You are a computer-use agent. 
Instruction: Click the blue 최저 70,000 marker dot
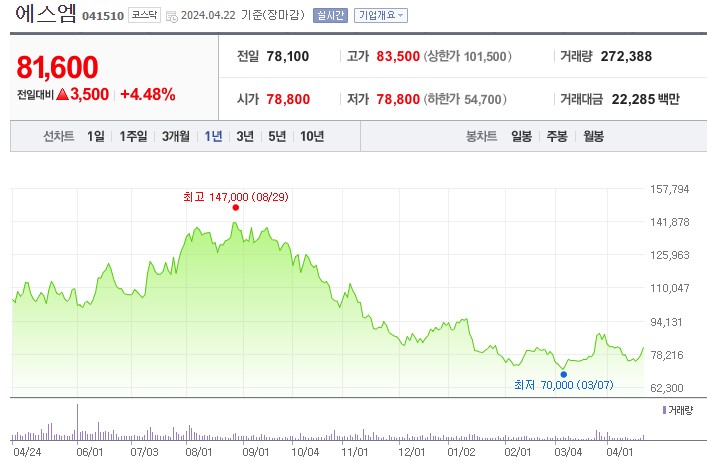564,374
